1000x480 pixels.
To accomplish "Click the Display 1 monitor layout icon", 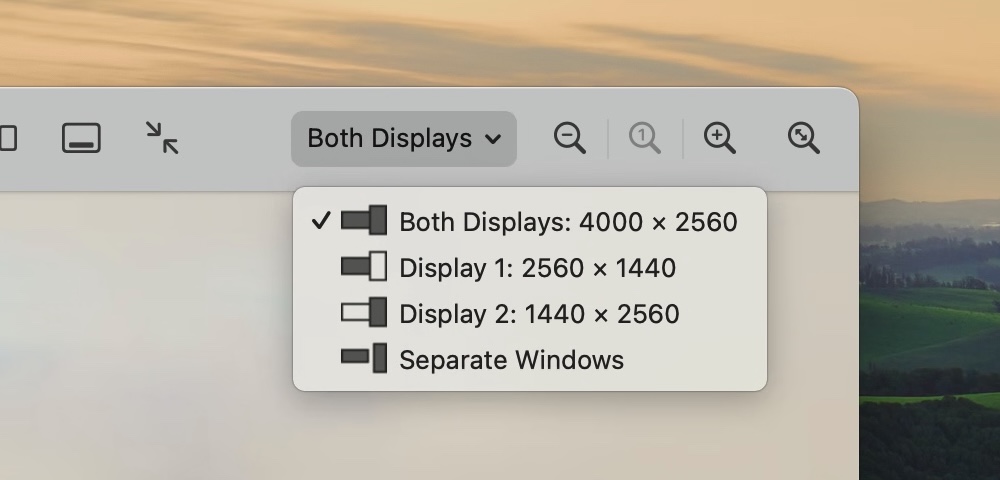I will click(x=363, y=267).
